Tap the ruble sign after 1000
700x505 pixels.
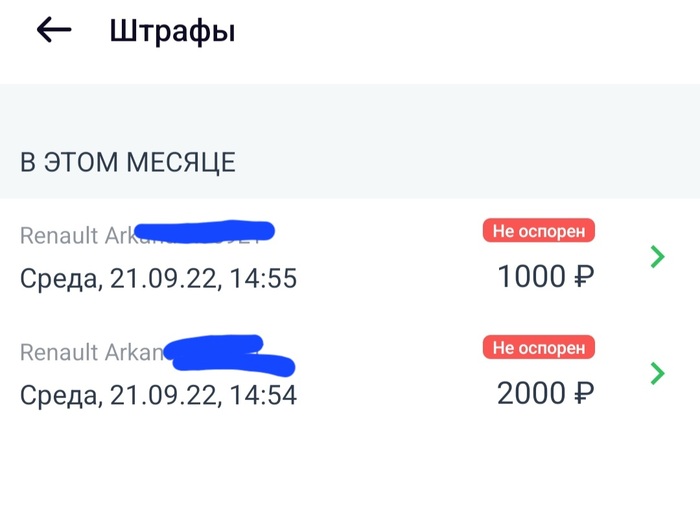(584, 277)
